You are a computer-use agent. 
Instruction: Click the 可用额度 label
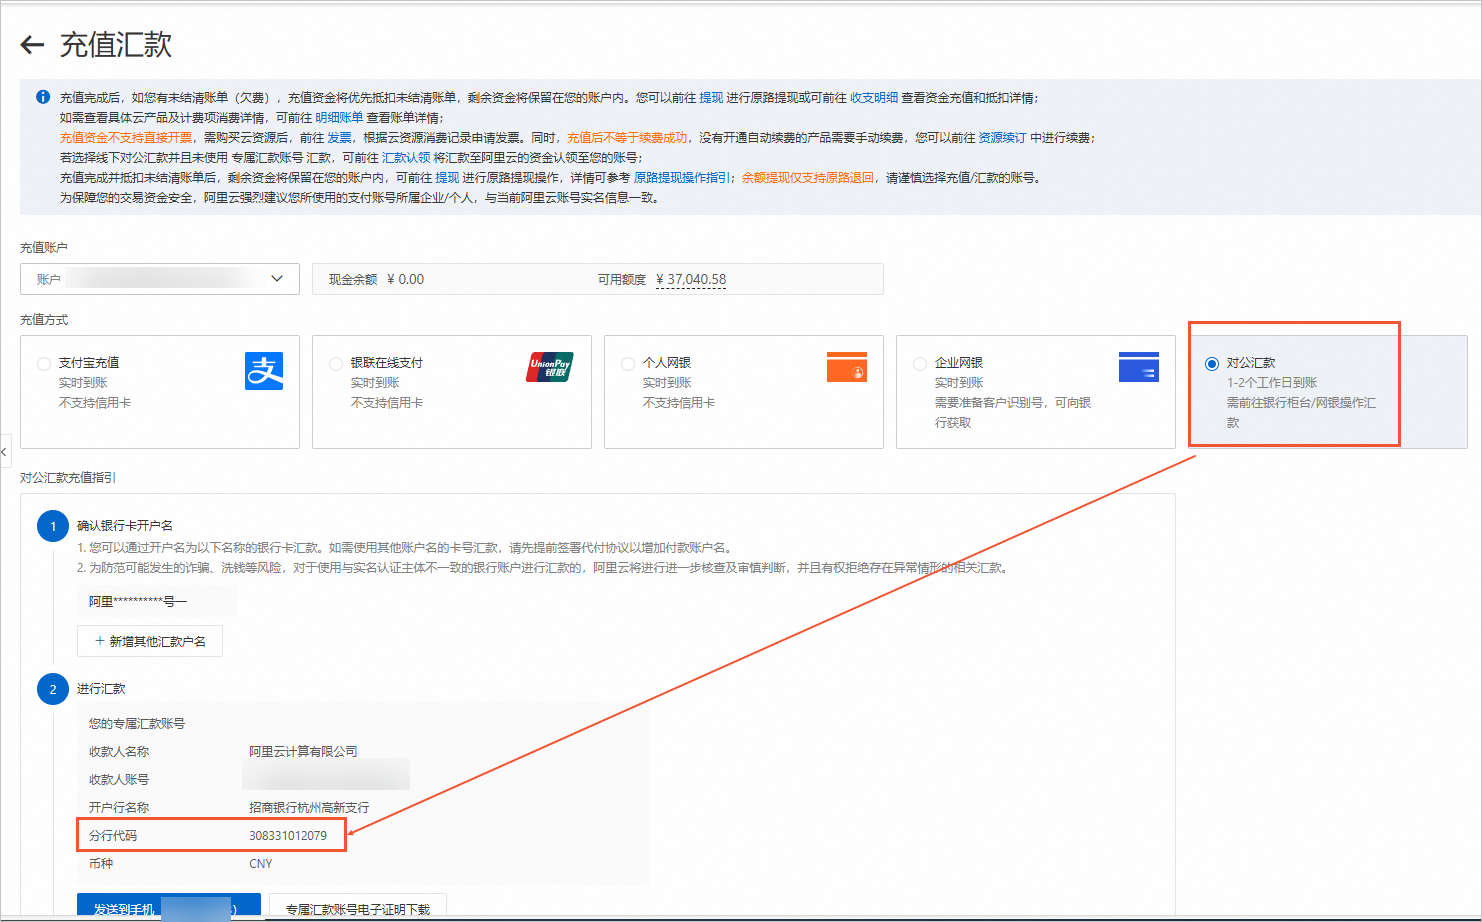pos(622,279)
